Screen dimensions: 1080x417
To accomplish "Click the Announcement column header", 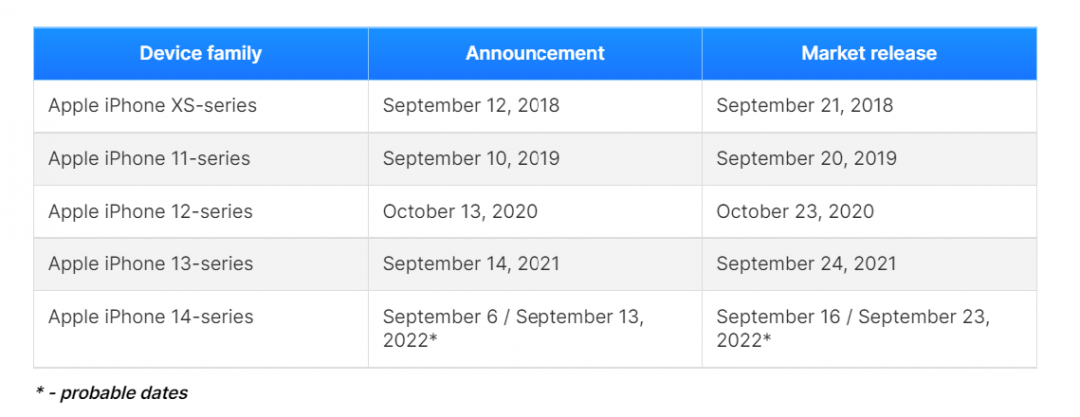I will pyautogui.click(x=535, y=53).
